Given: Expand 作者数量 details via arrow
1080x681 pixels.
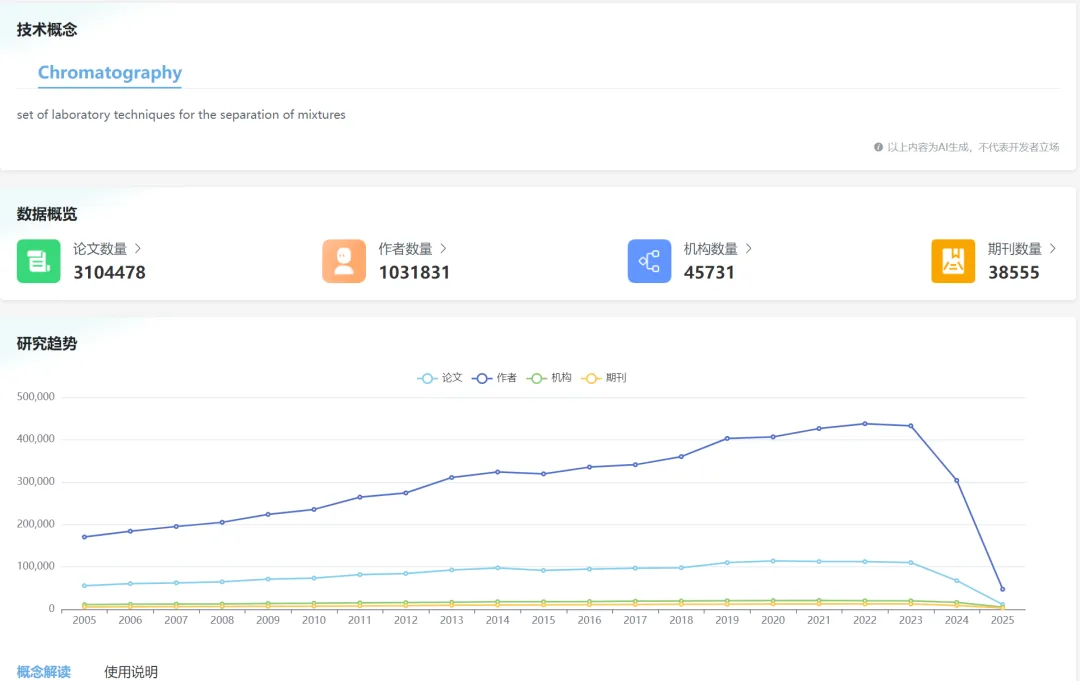Looking at the screenshot, I should [x=443, y=248].
